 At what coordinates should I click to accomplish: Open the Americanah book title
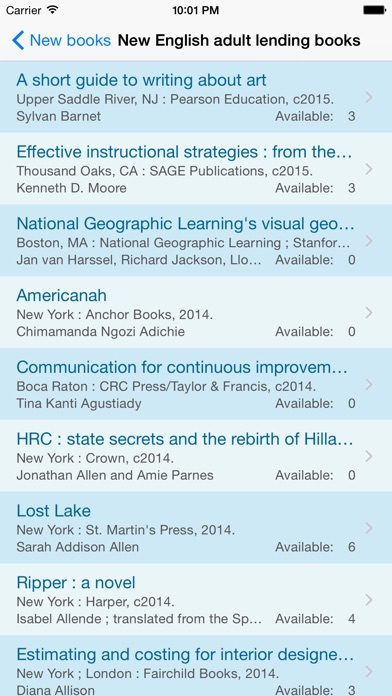[62, 296]
